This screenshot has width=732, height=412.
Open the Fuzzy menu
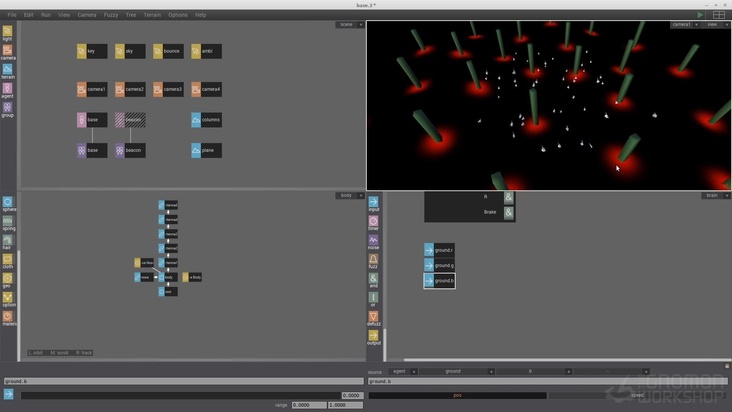[111, 15]
